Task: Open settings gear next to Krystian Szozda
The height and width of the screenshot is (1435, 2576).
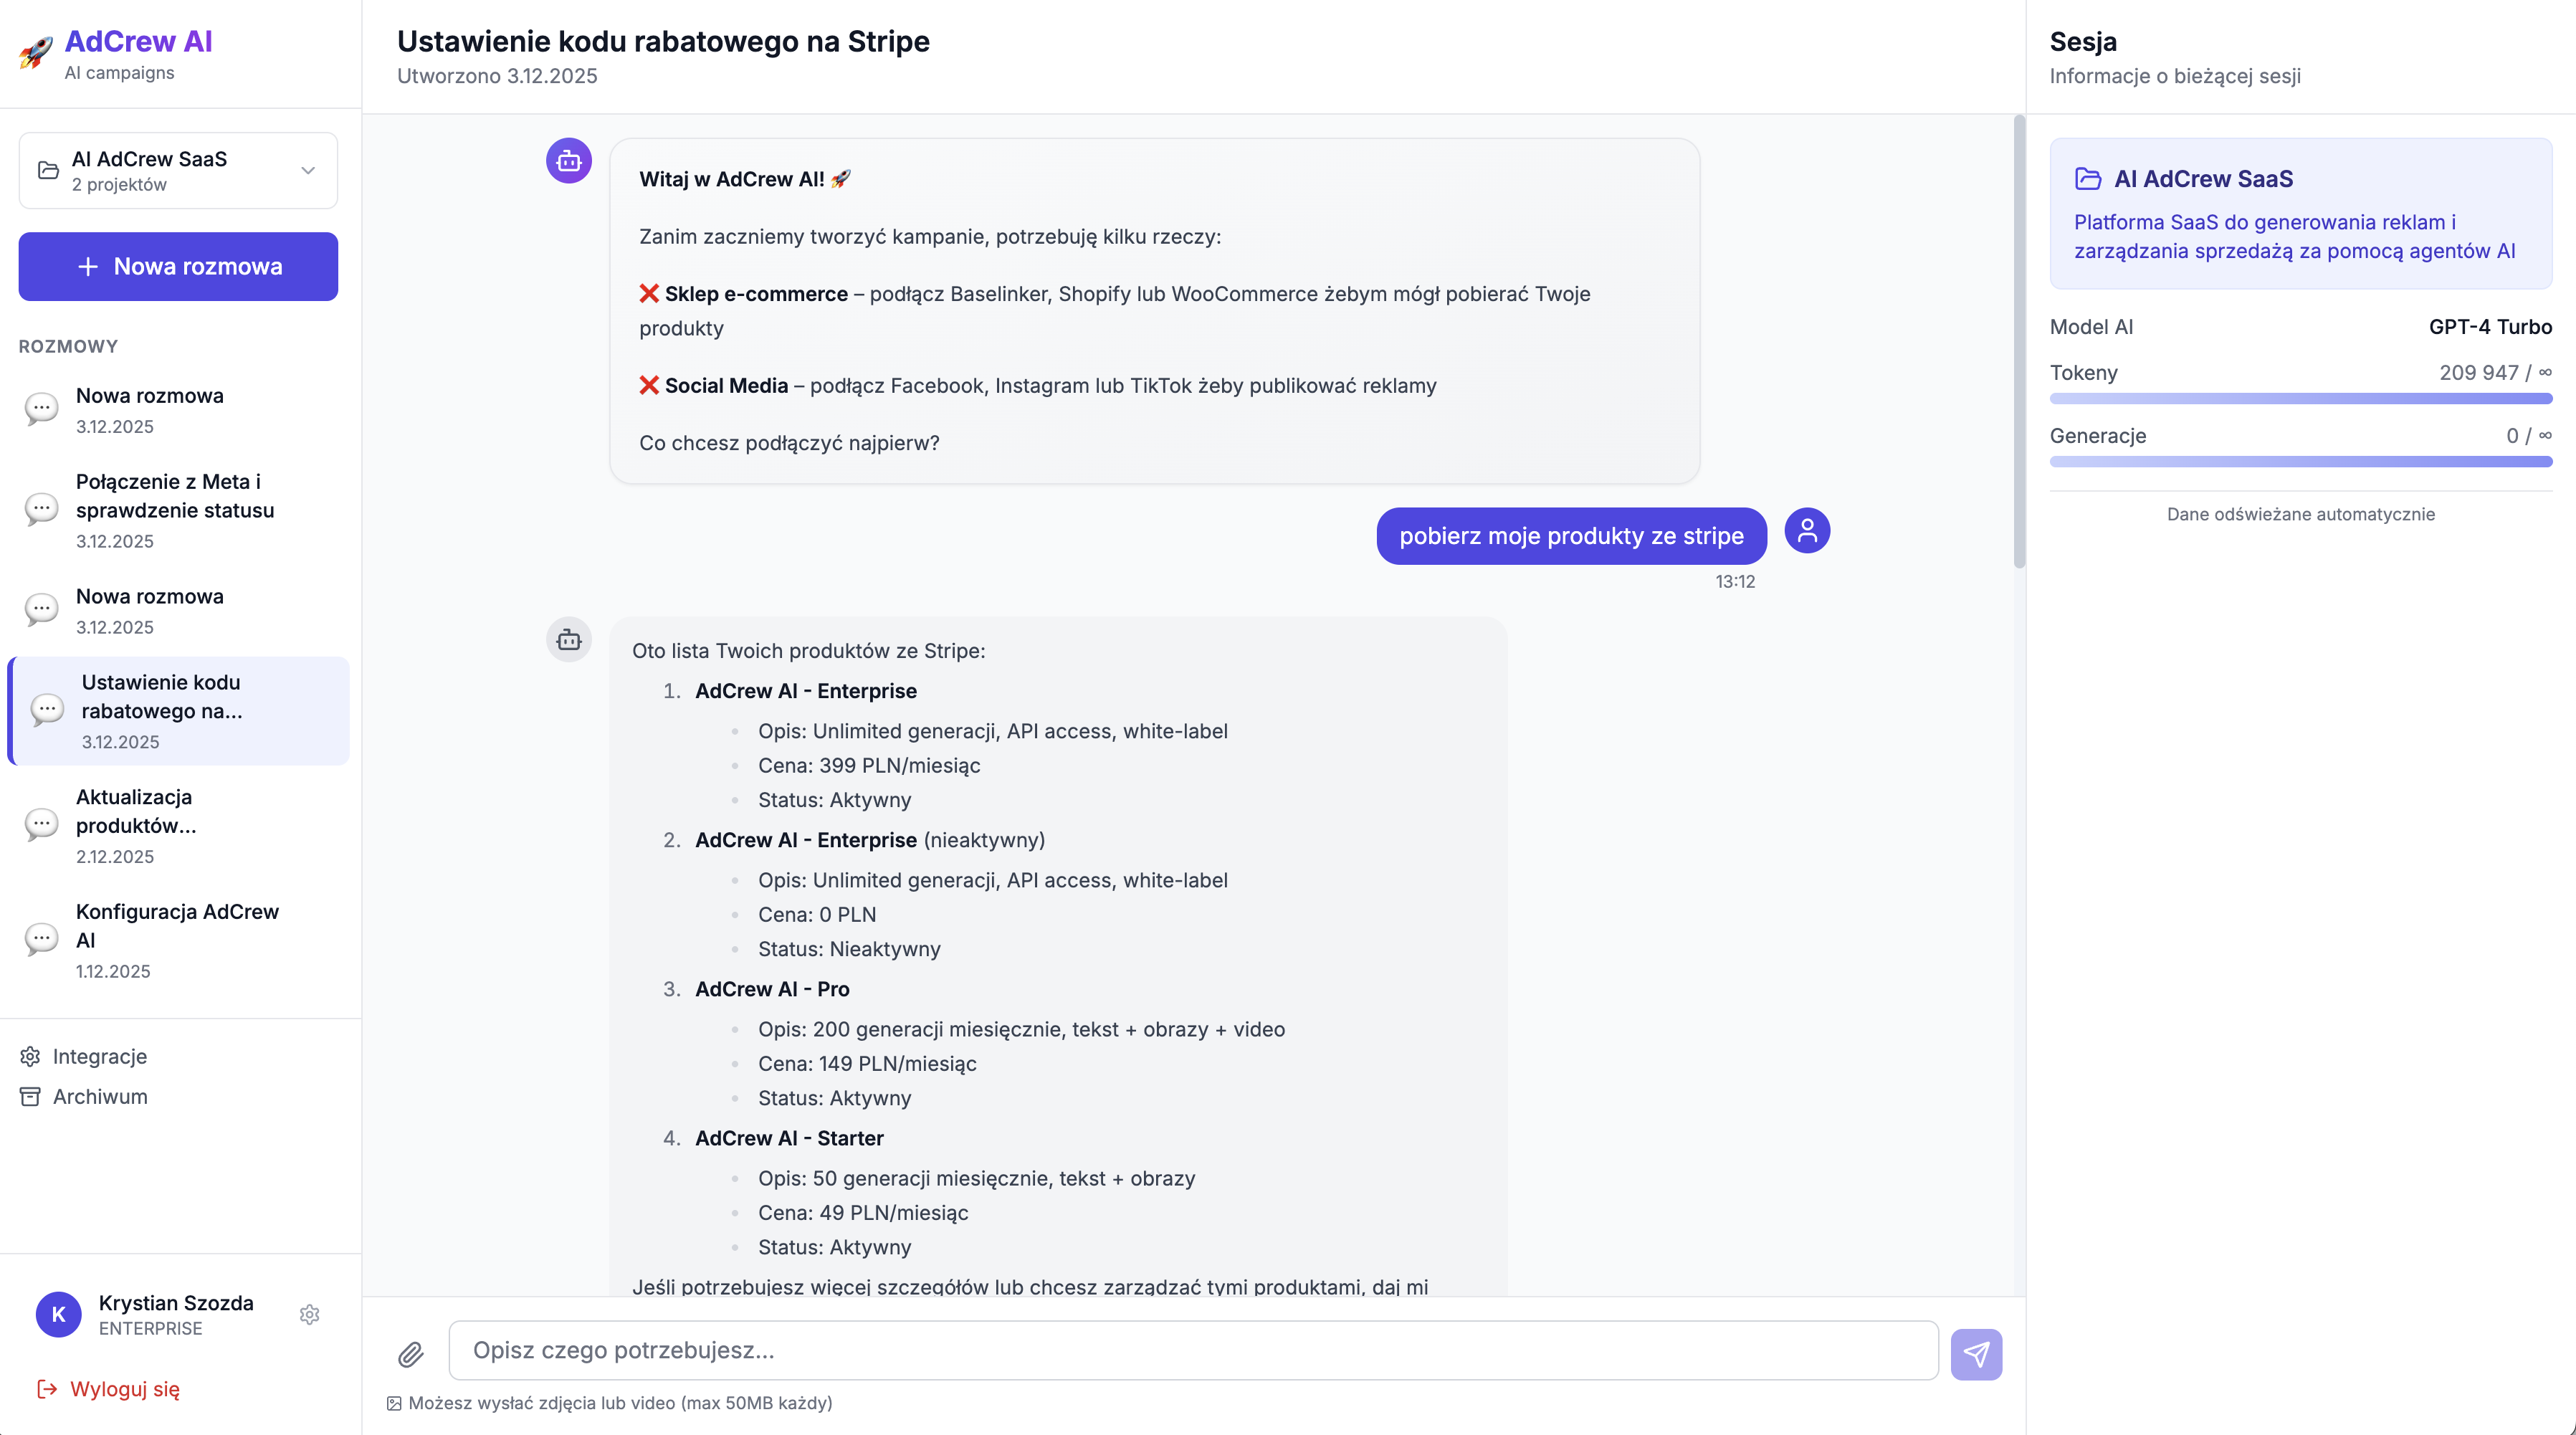Action: pos(310,1315)
